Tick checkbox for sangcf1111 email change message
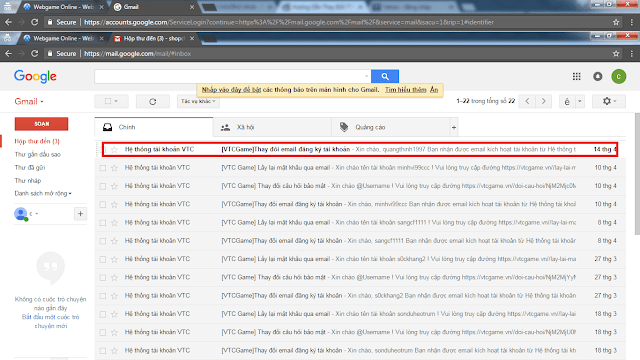The height and width of the screenshot is (360, 640). (103, 241)
